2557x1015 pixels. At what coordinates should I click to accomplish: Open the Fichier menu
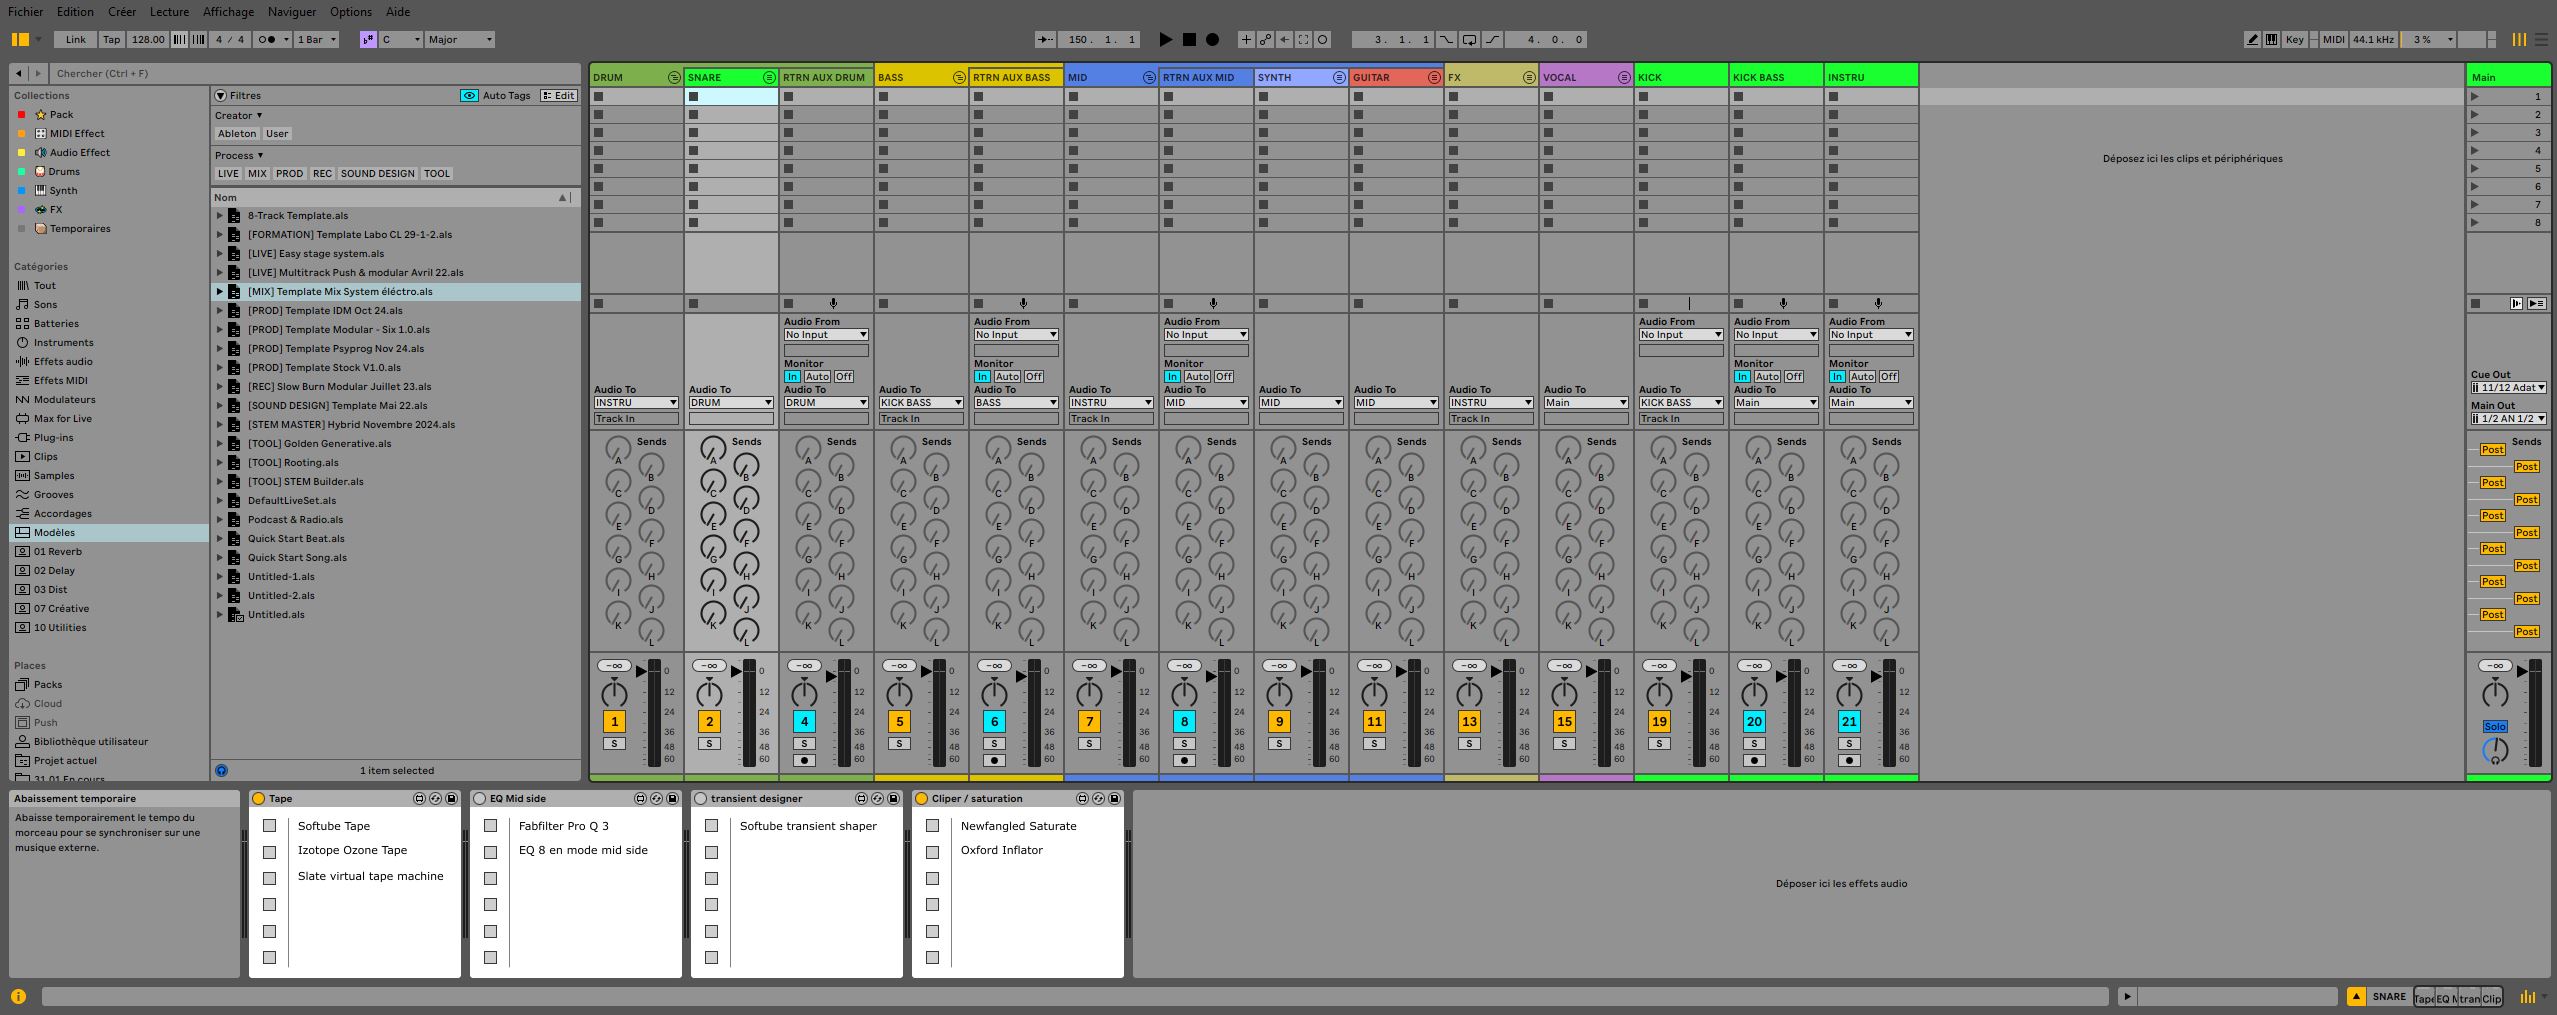pos(26,12)
